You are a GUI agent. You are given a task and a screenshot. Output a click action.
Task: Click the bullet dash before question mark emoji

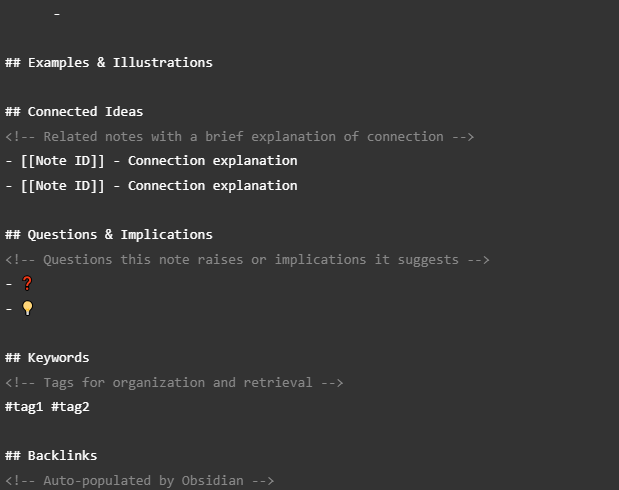(x=9, y=284)
